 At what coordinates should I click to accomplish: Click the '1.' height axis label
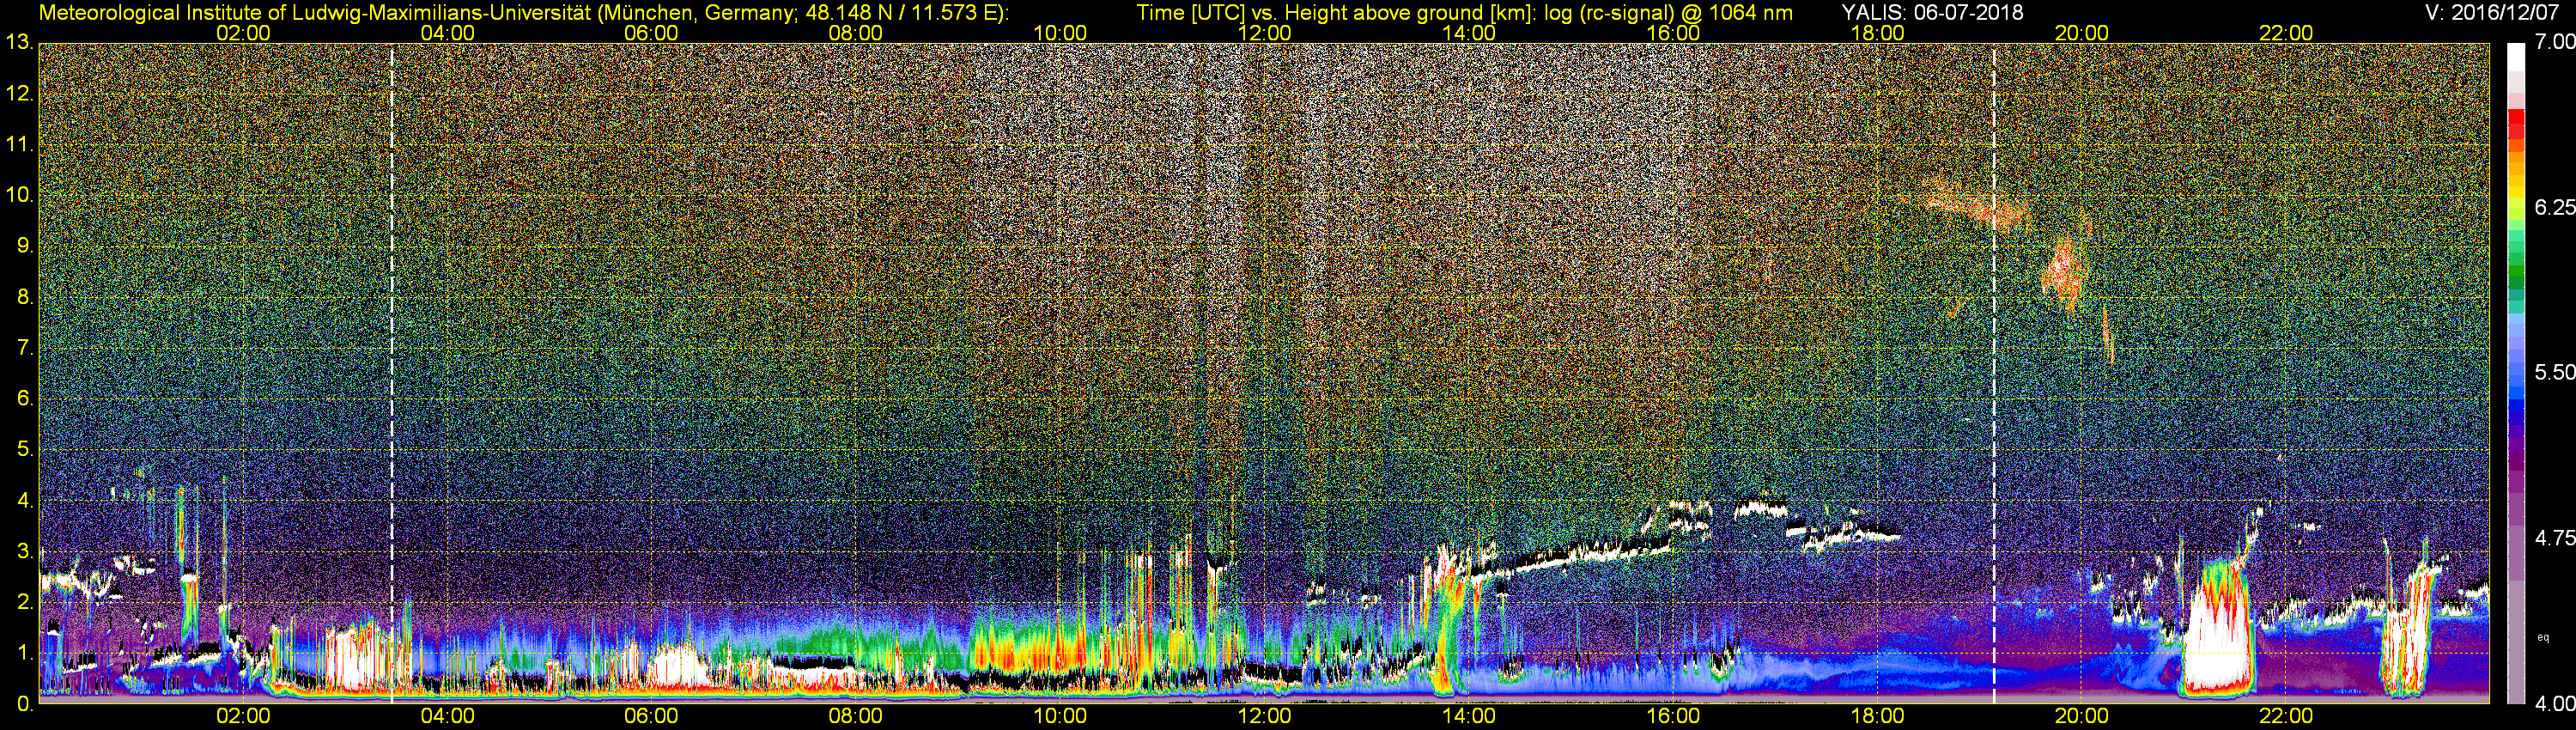click(24, 653)
